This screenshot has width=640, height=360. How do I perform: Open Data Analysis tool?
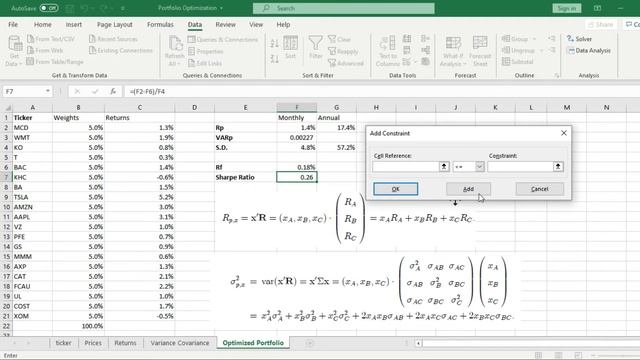pos(589,51)
